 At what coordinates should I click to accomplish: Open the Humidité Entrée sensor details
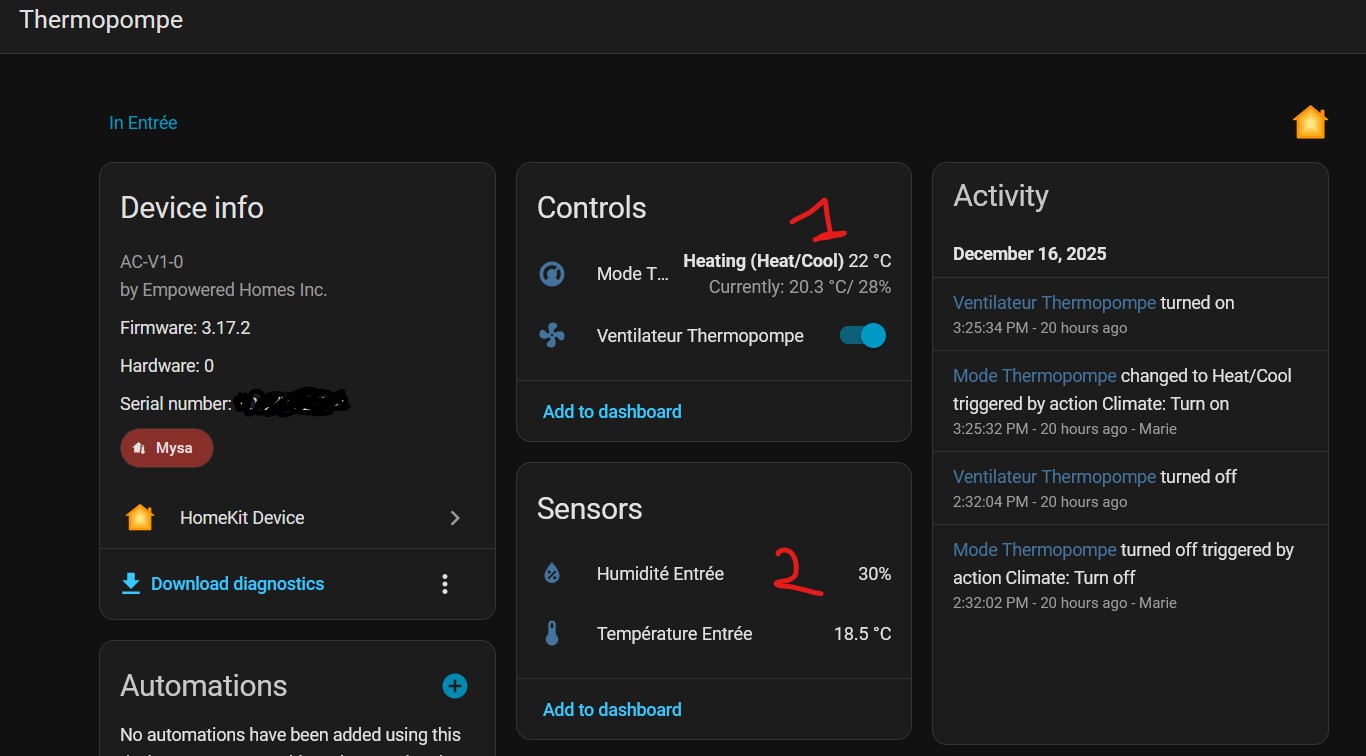click(660, 574)
